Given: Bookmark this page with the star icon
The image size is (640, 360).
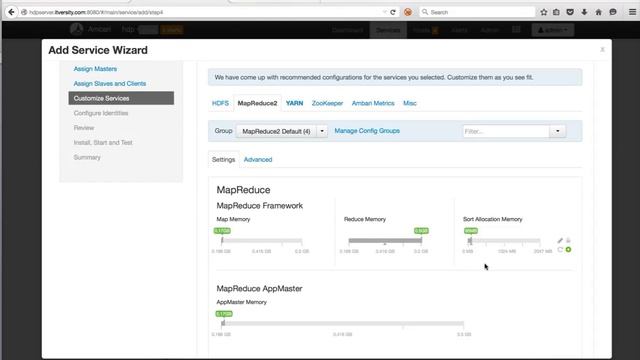Looking at the screenshot, I should (x=544, y=12).
